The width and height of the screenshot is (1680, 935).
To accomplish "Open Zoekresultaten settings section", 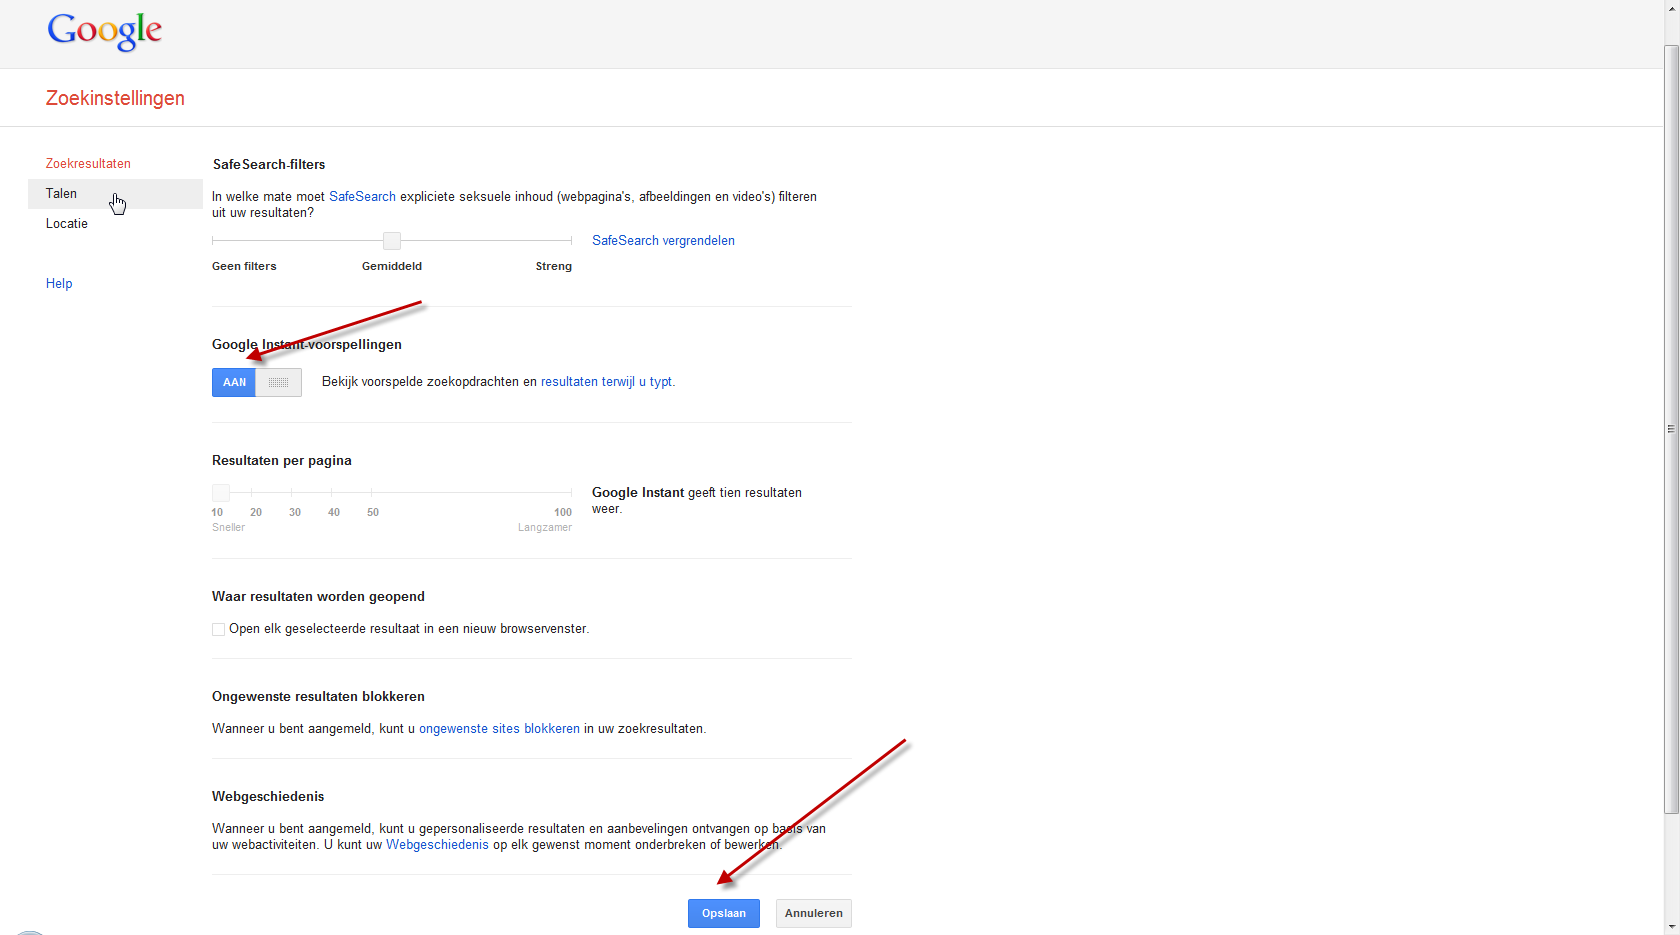I will [x=88, y=163].
